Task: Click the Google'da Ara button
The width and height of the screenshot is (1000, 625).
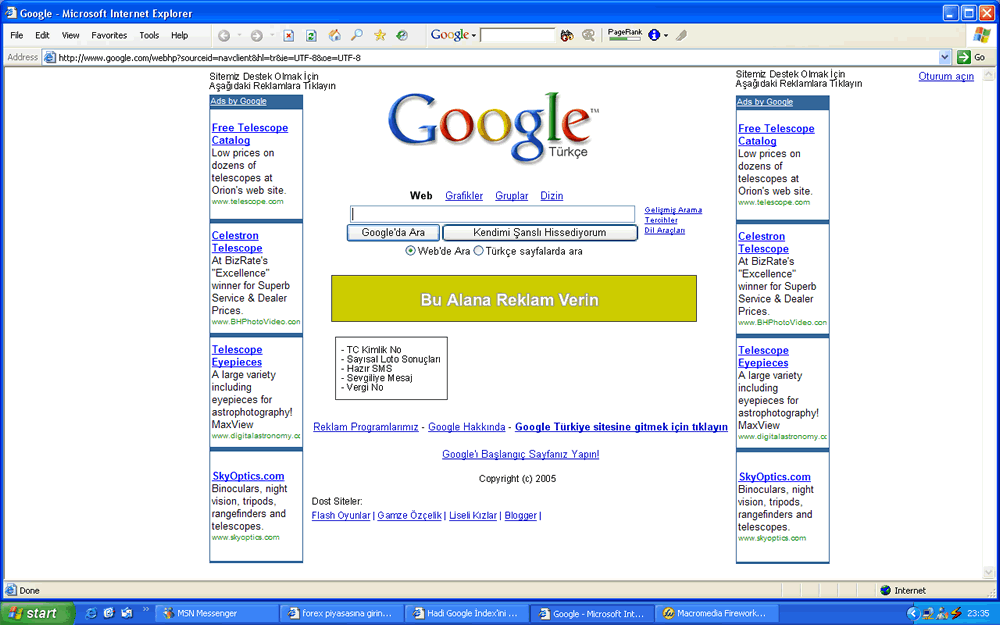Action: click(393, 233)
